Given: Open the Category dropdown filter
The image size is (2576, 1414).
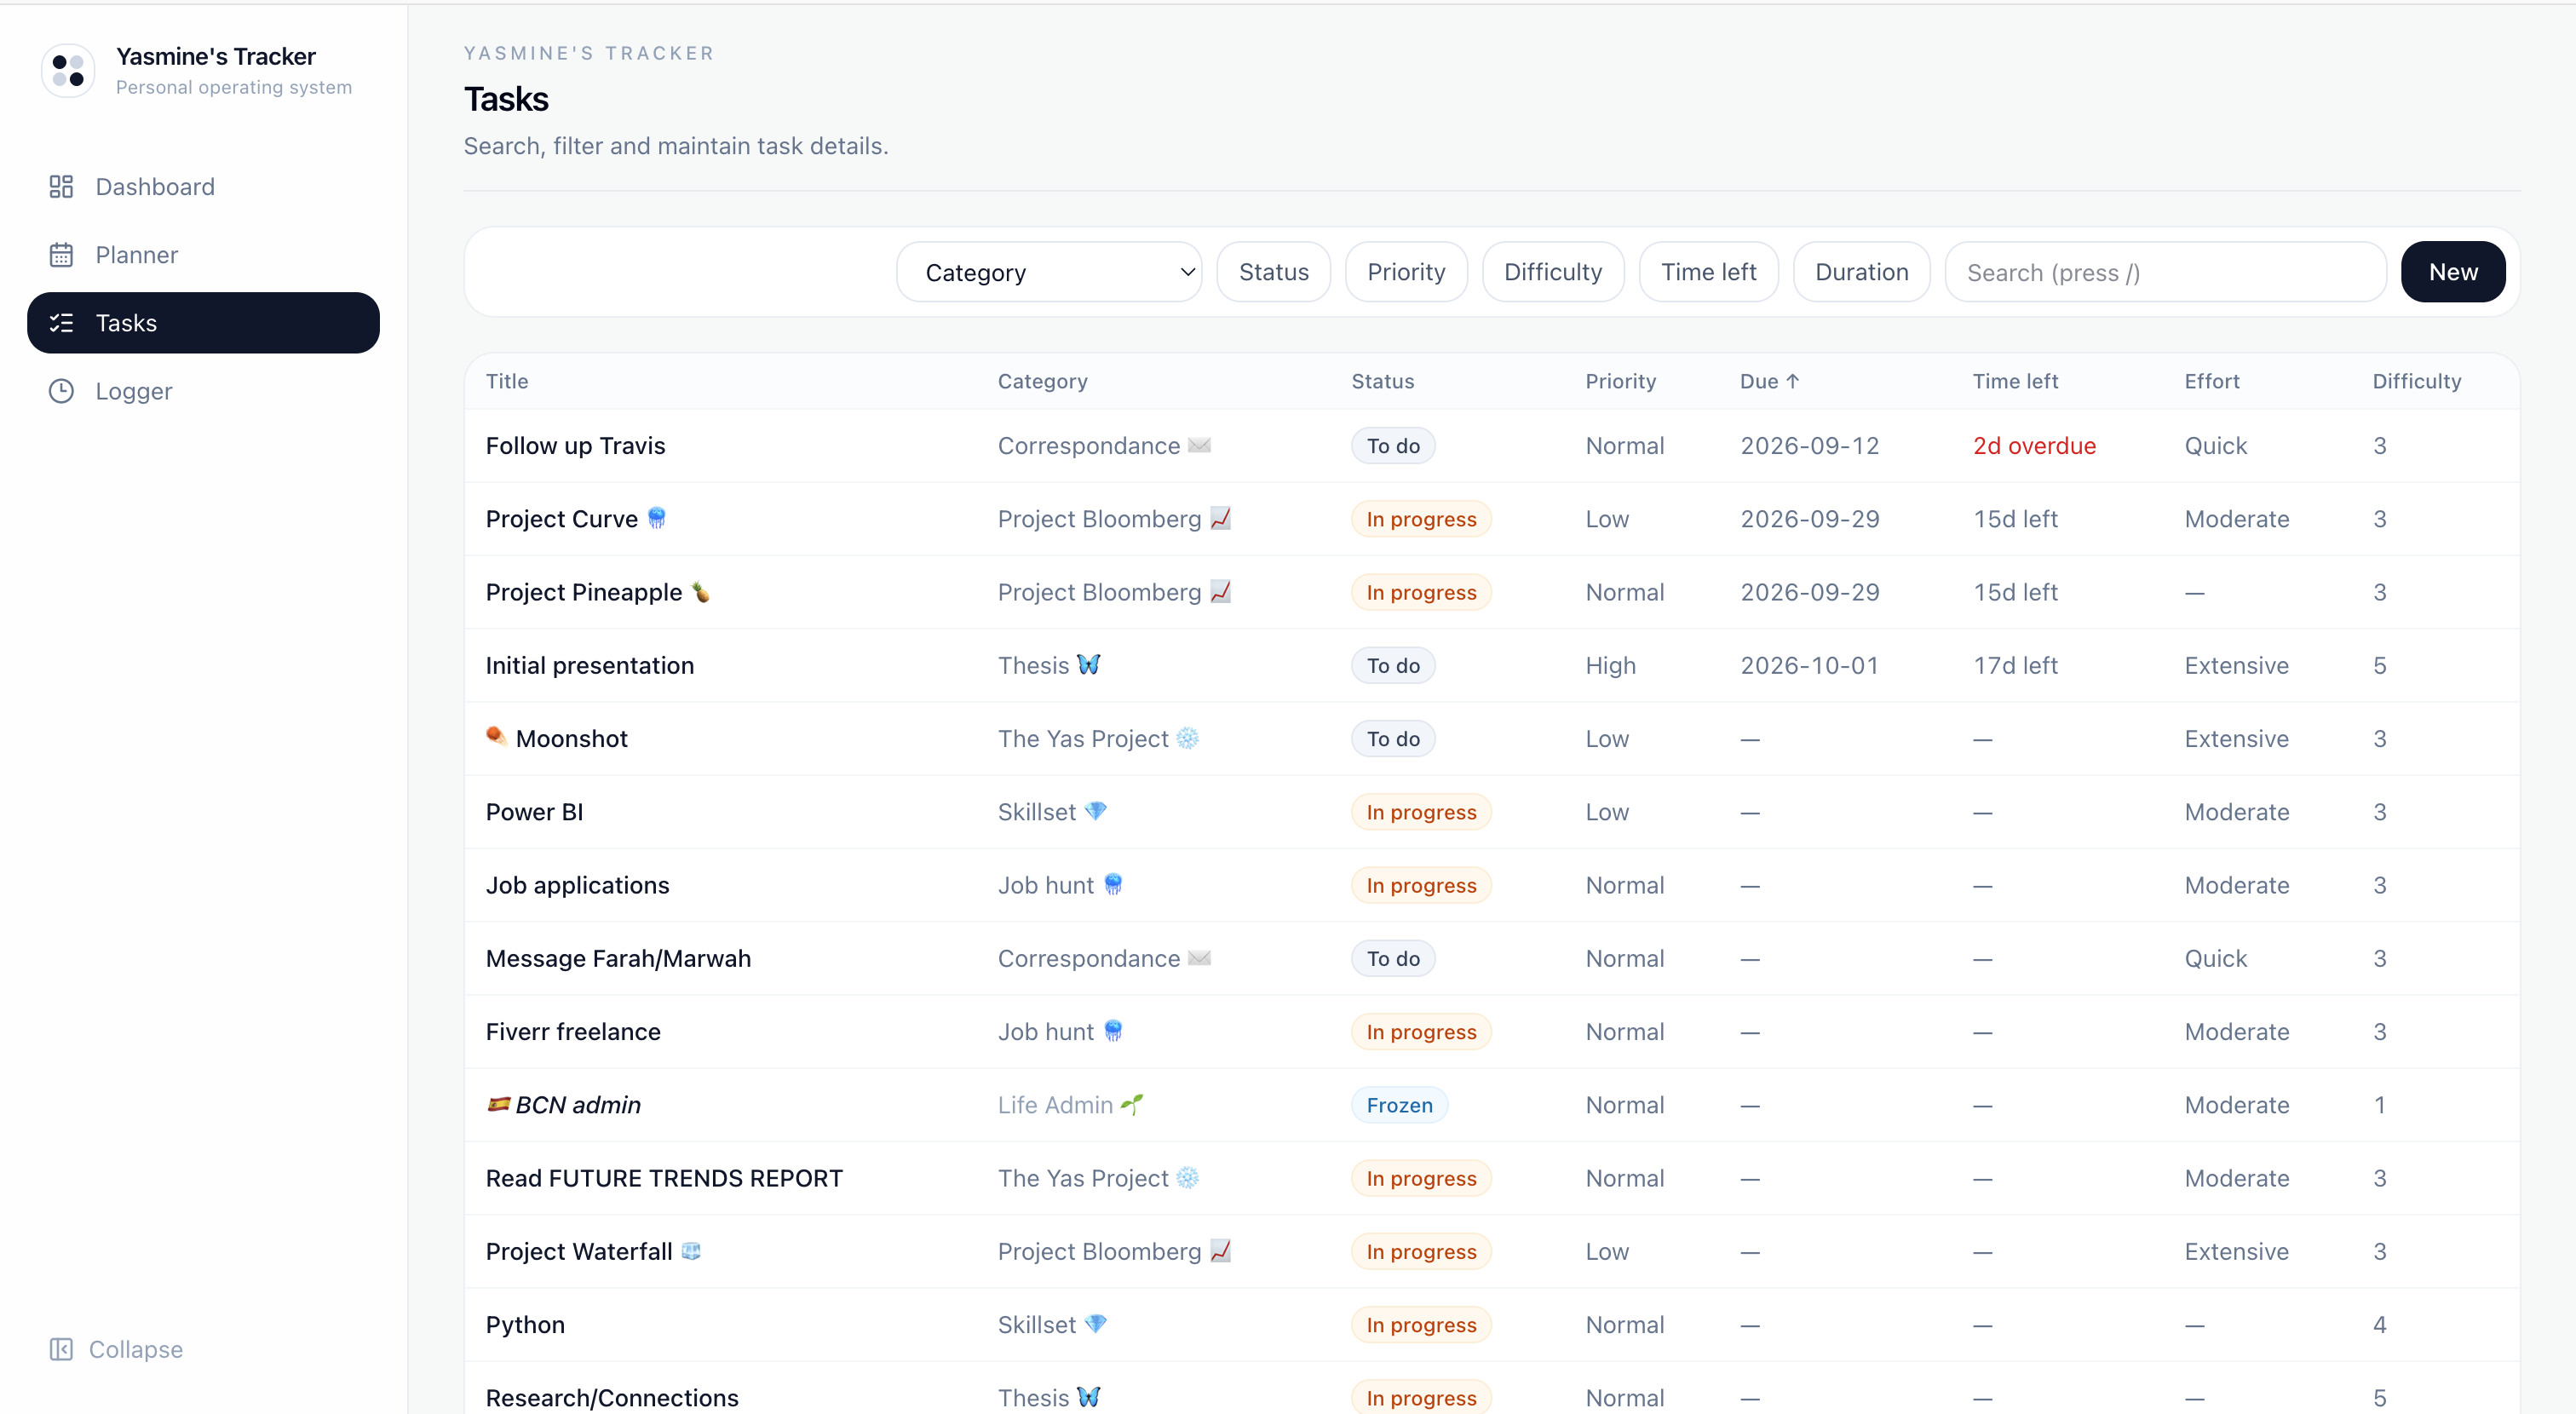Looking at the screenshot, I should click(1048, 272).
